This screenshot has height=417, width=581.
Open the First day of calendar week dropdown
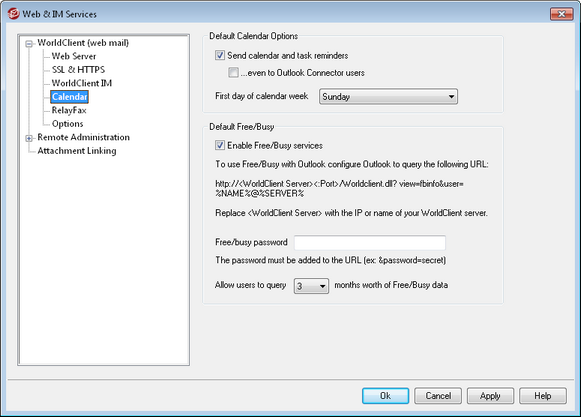(388, 97)
